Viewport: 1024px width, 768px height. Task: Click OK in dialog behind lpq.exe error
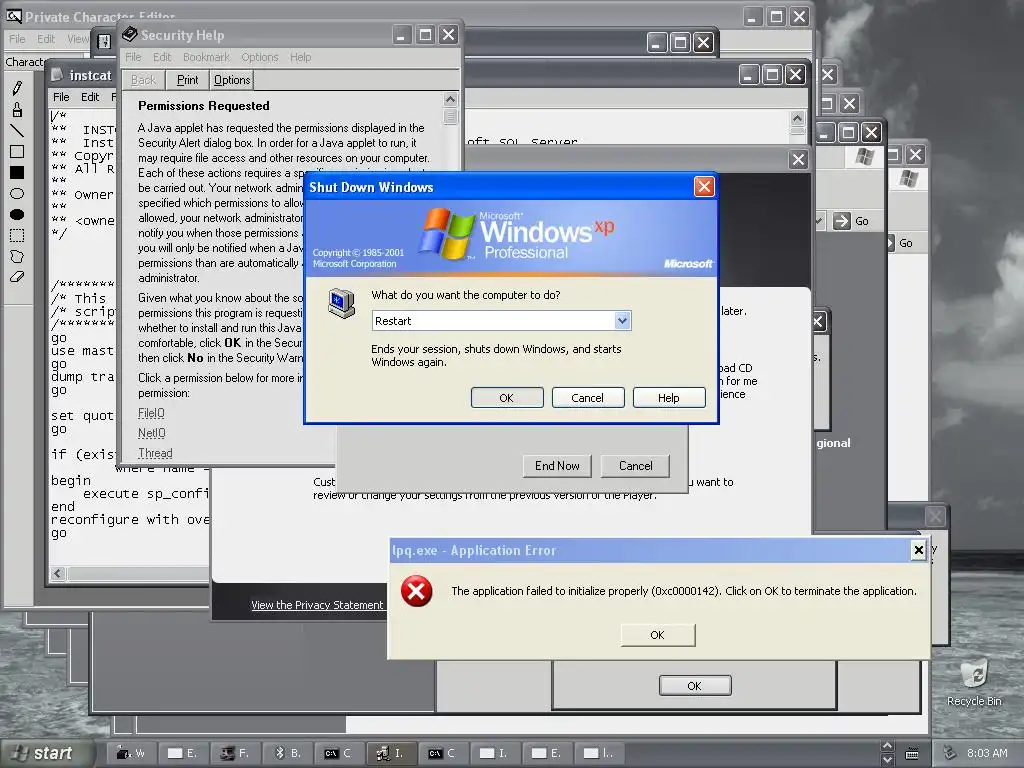click(x=695, y=686)
